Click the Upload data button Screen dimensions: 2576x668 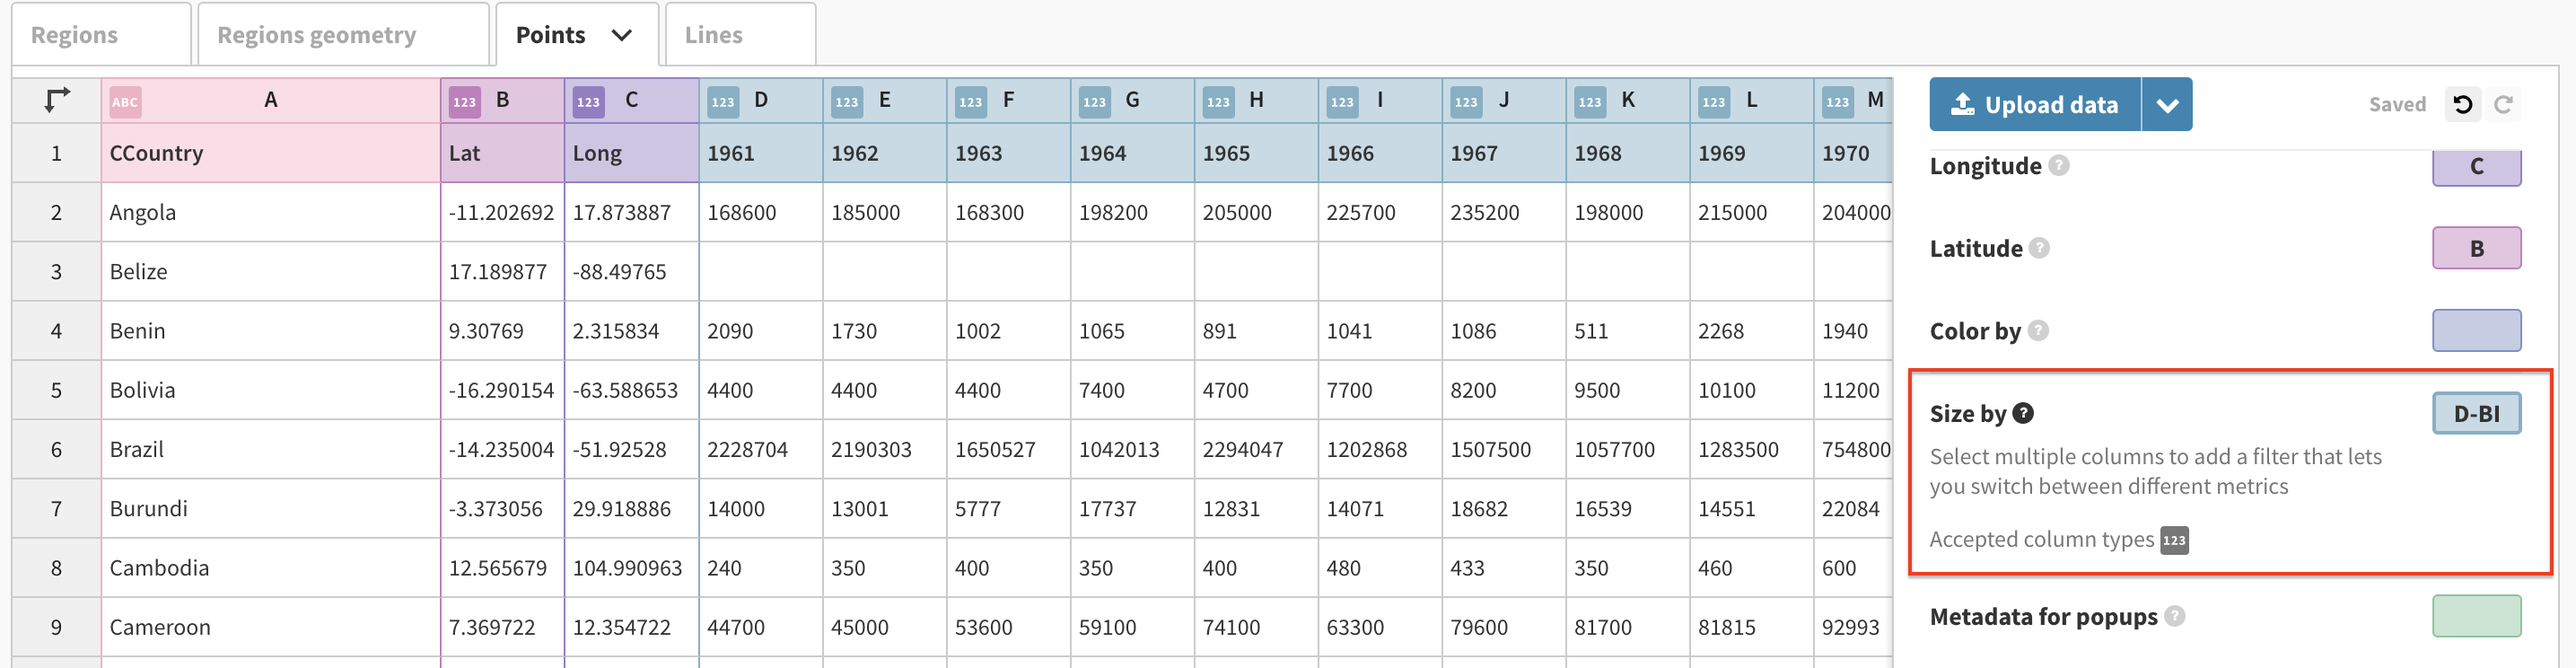pyautogui.click(x=2035, y=104)
